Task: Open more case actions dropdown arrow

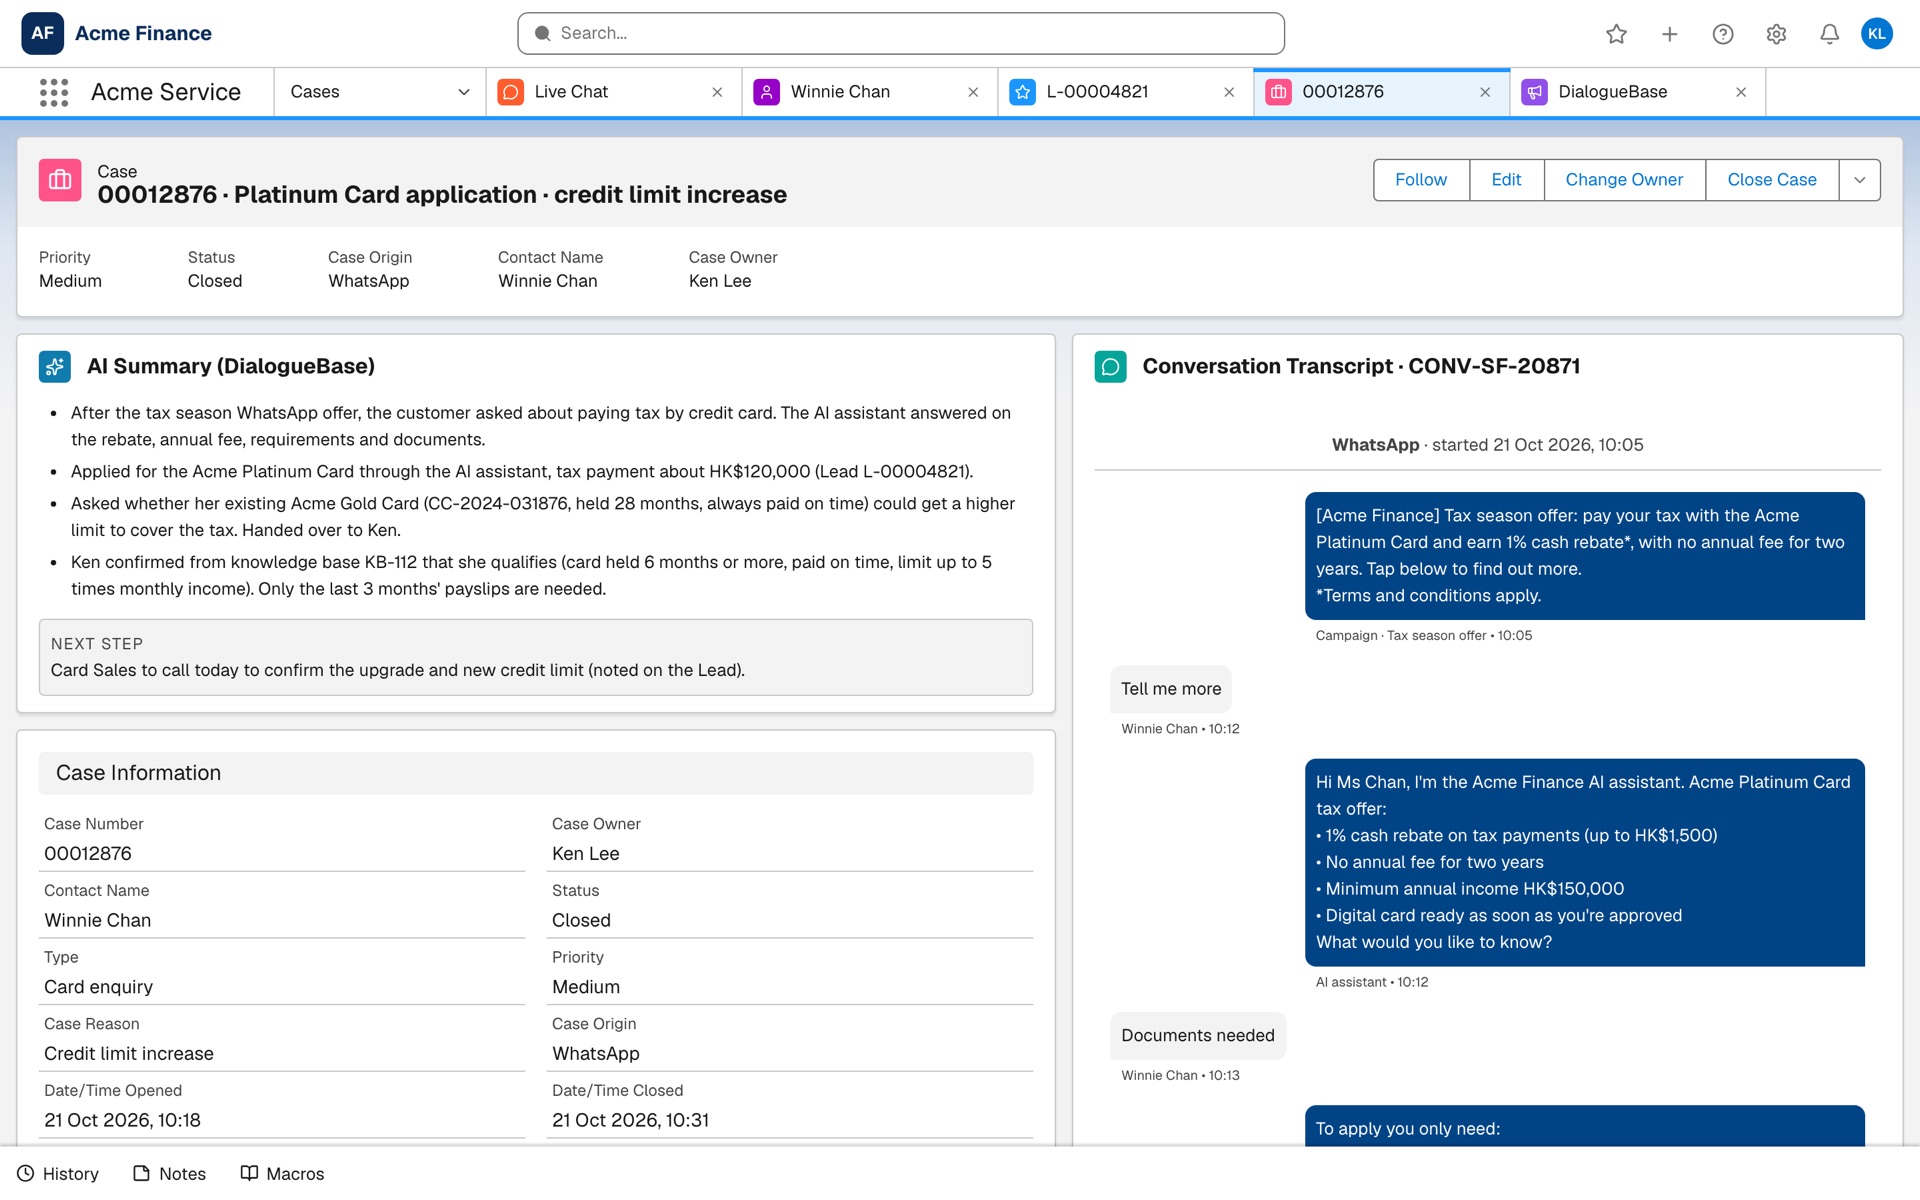Action: click(x=1860, y=180)
